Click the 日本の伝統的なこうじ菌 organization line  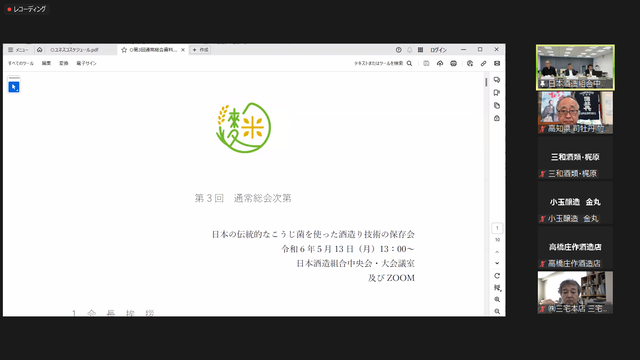click(x=313, y=234)
